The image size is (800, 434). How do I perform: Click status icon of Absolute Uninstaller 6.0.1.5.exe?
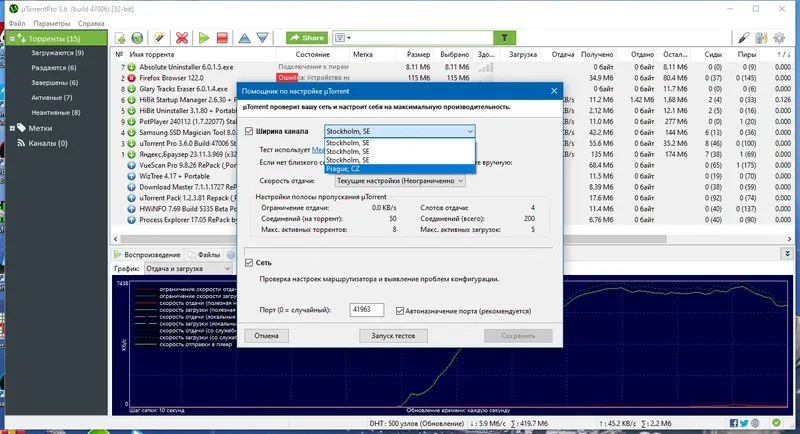pyautogui.click(x=132, y=67)
